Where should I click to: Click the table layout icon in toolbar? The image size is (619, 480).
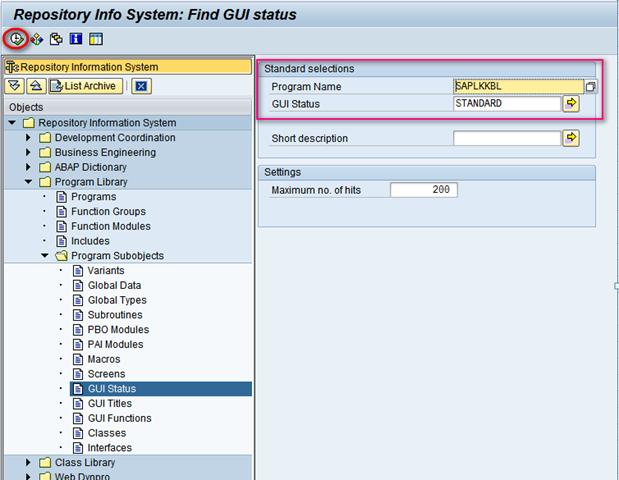click(x=96, y=39)
